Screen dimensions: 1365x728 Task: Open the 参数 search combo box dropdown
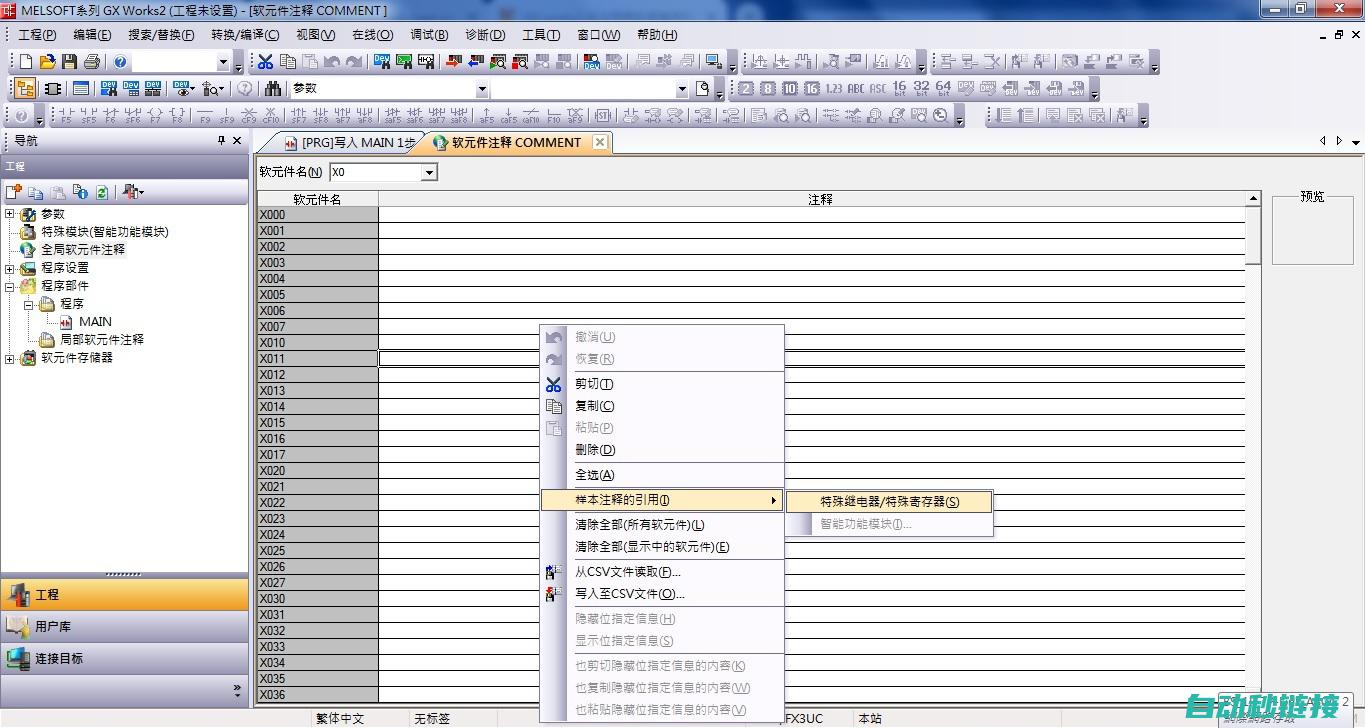pos(481,89)
